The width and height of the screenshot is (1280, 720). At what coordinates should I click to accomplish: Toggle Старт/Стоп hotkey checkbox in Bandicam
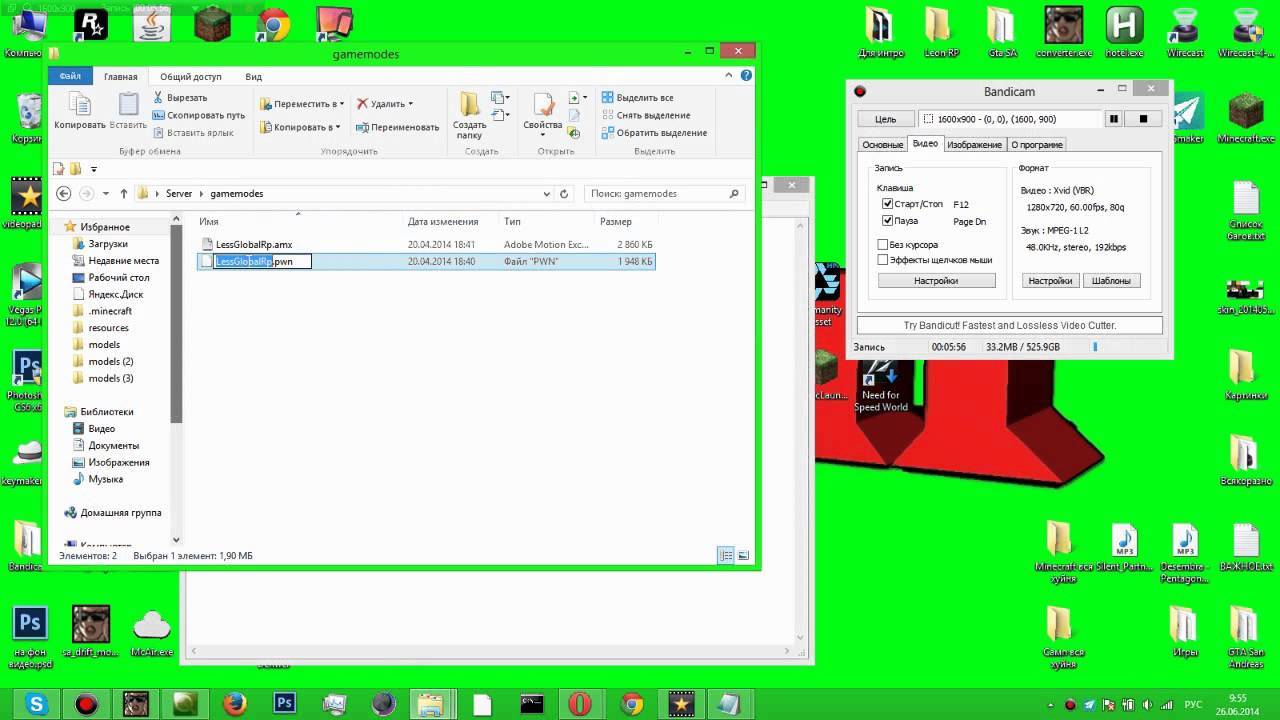tap(887, 204)
